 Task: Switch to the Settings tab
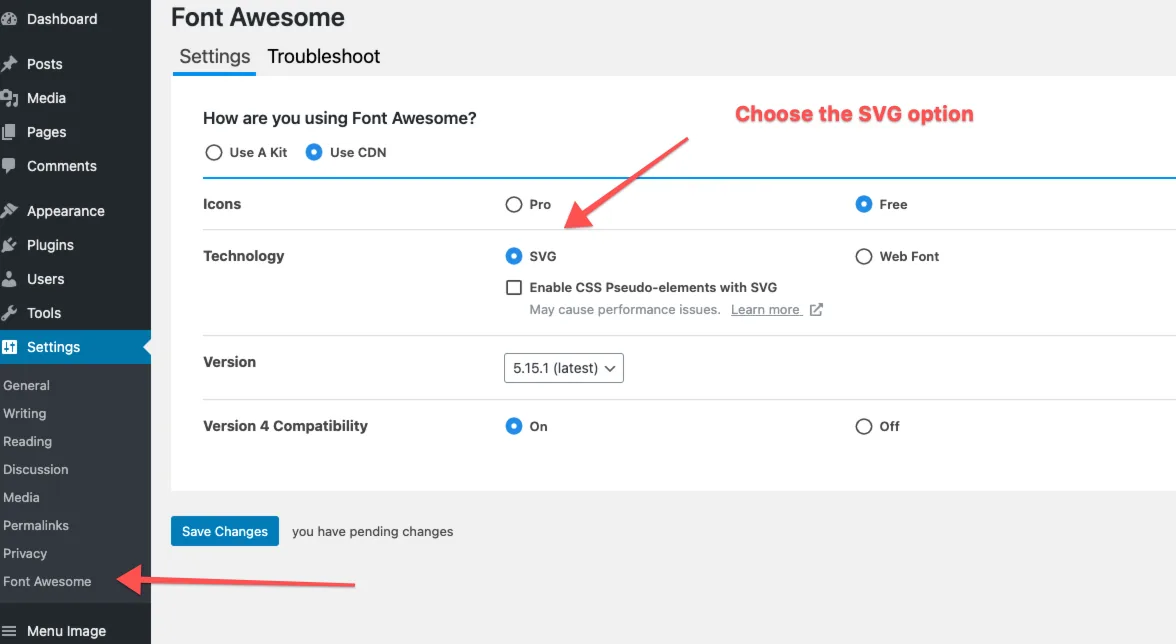point(214,57)
